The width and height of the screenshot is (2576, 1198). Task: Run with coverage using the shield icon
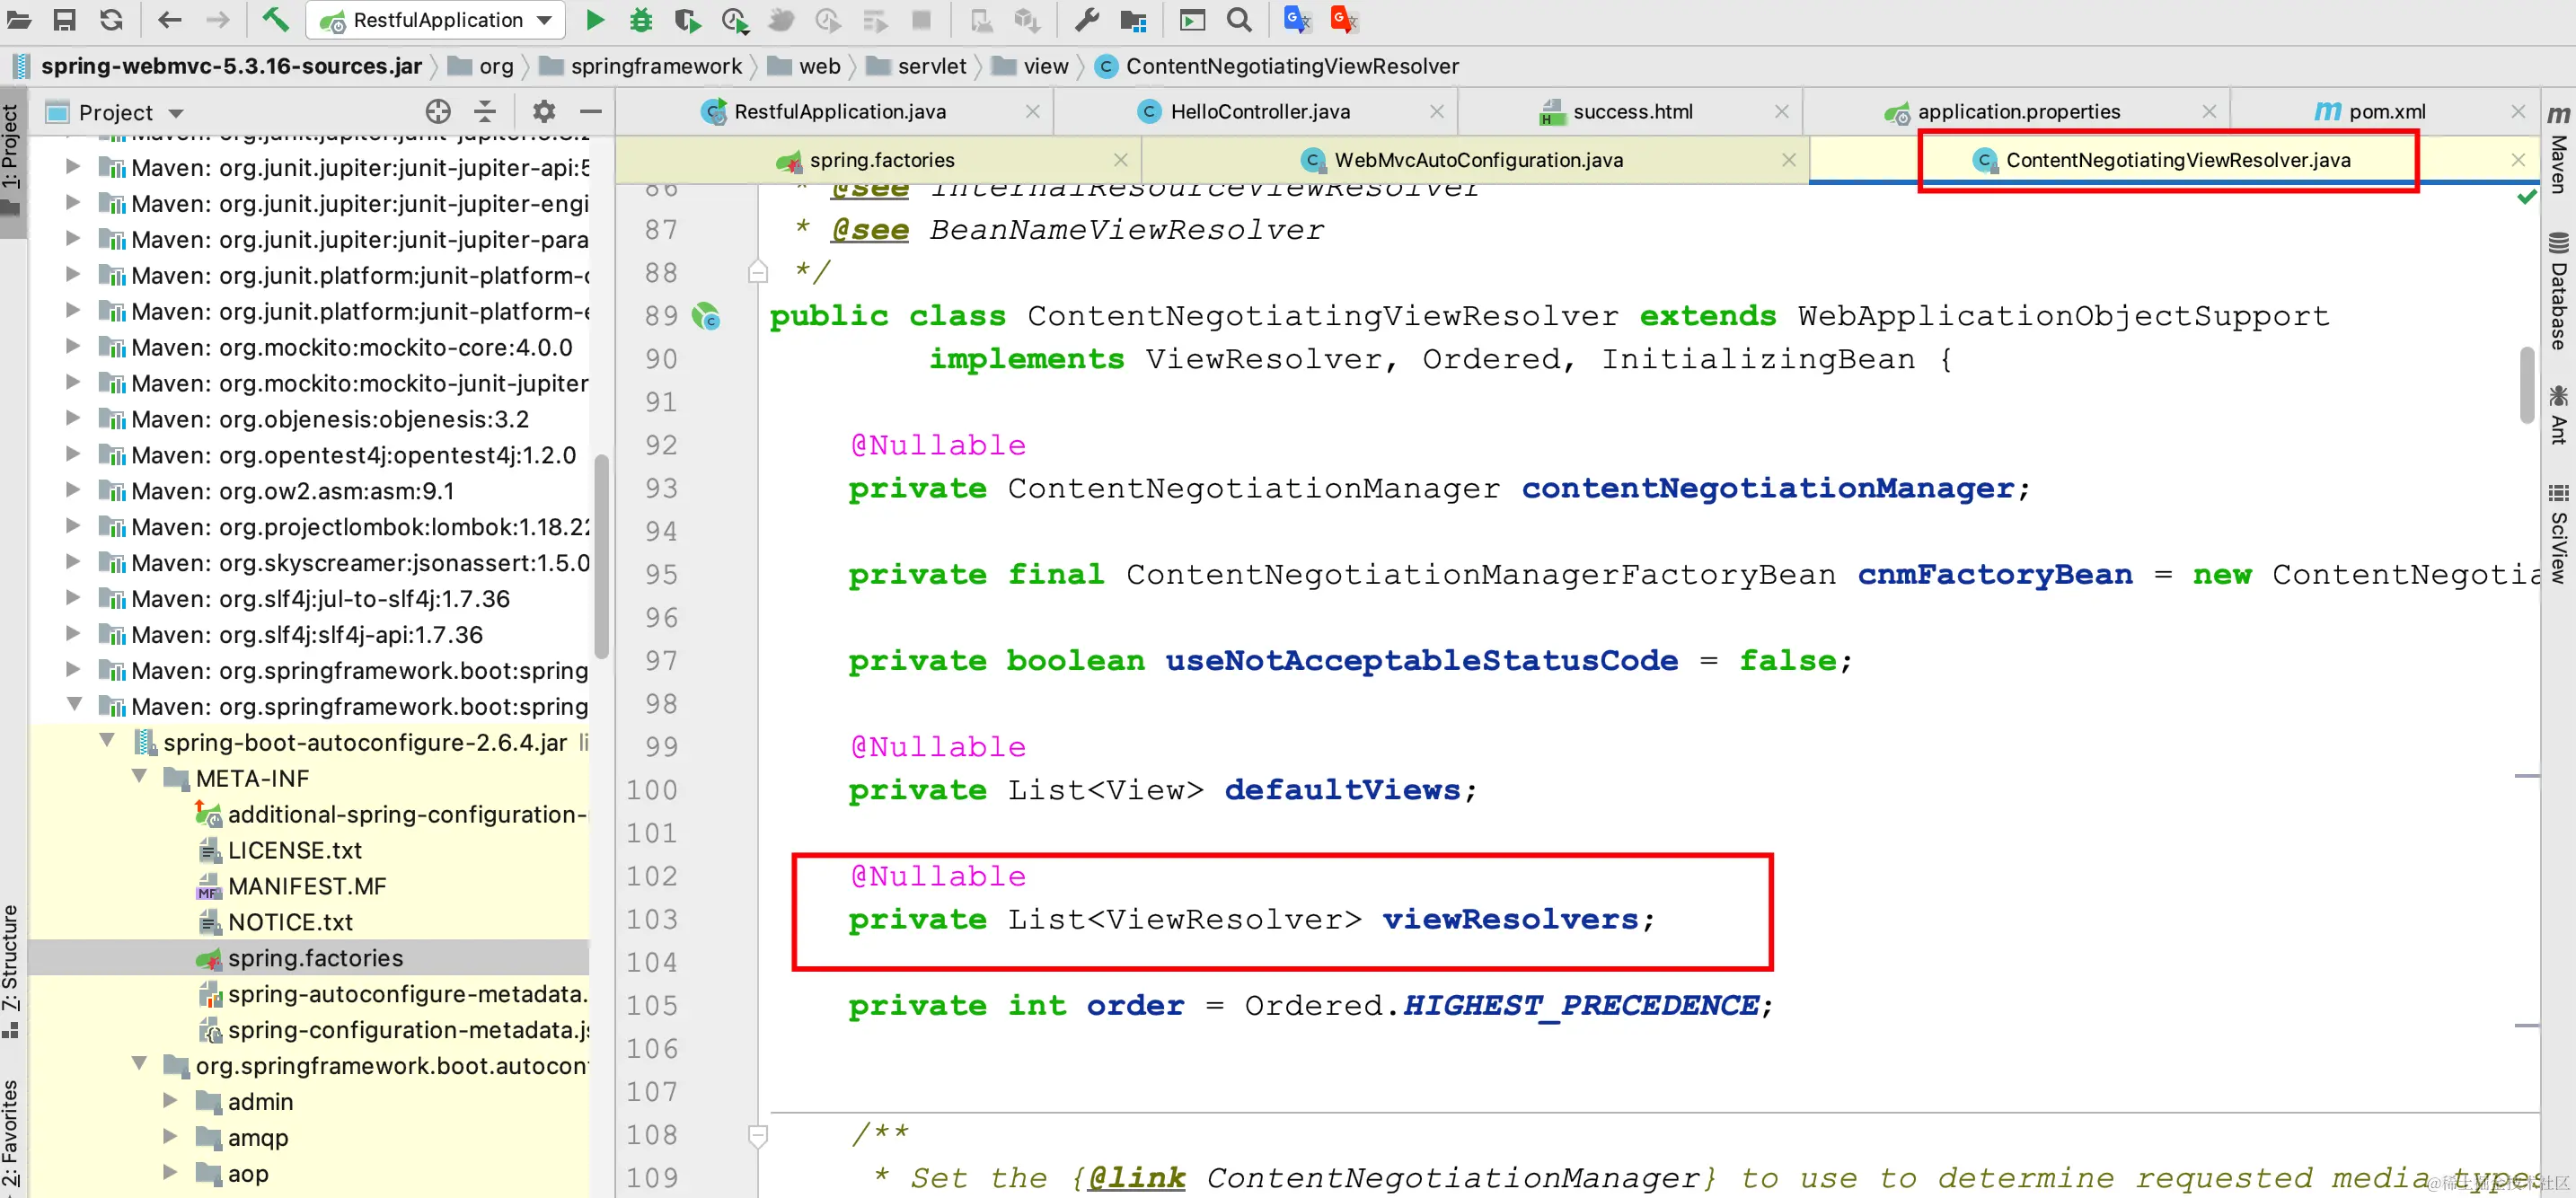coord(687,19)
